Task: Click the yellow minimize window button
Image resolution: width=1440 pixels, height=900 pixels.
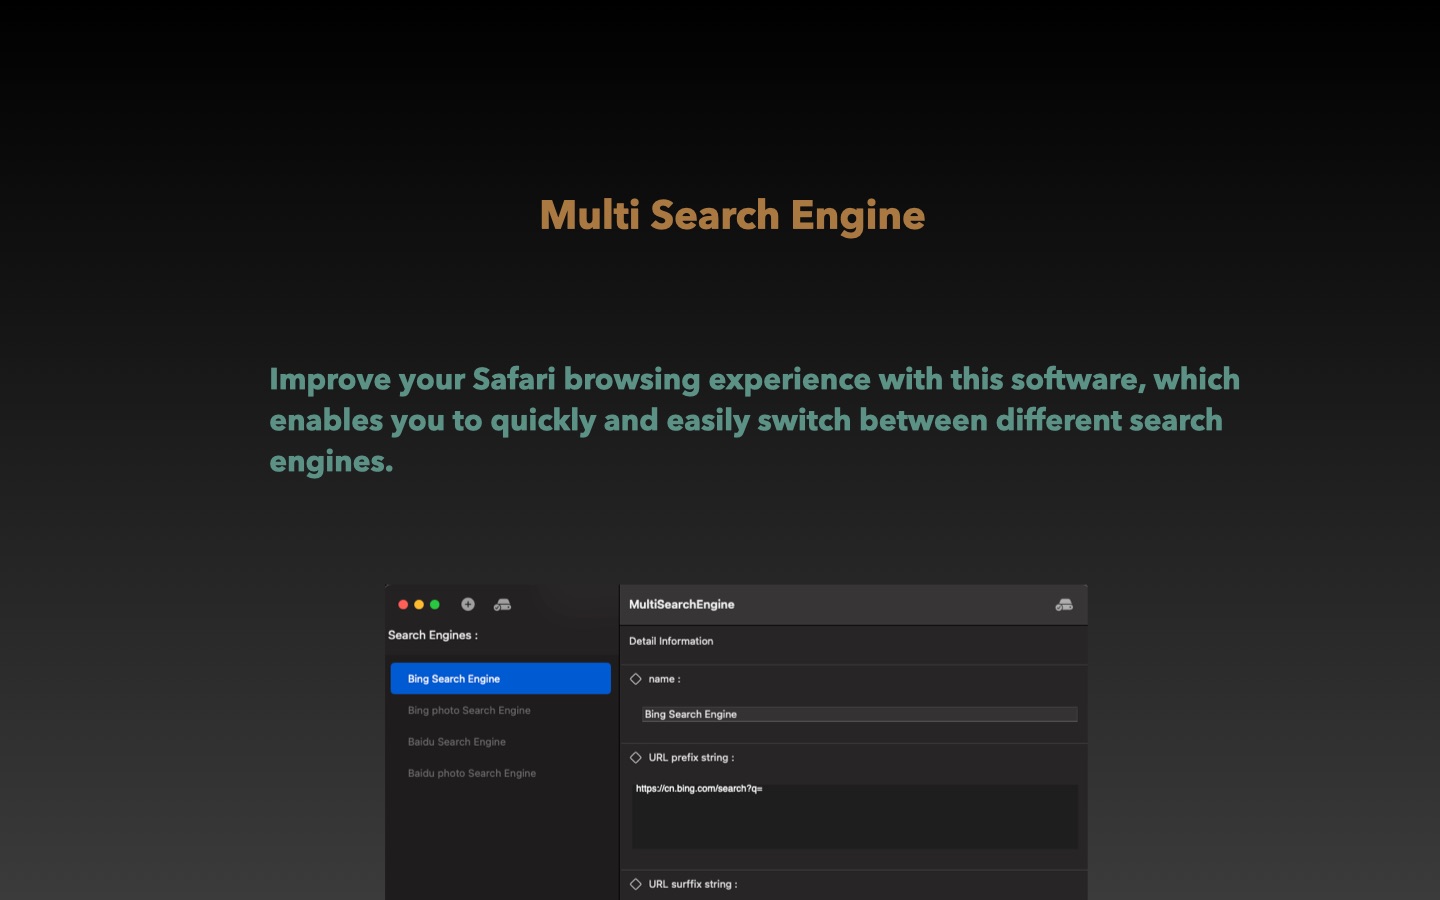Action: (419, 604)
